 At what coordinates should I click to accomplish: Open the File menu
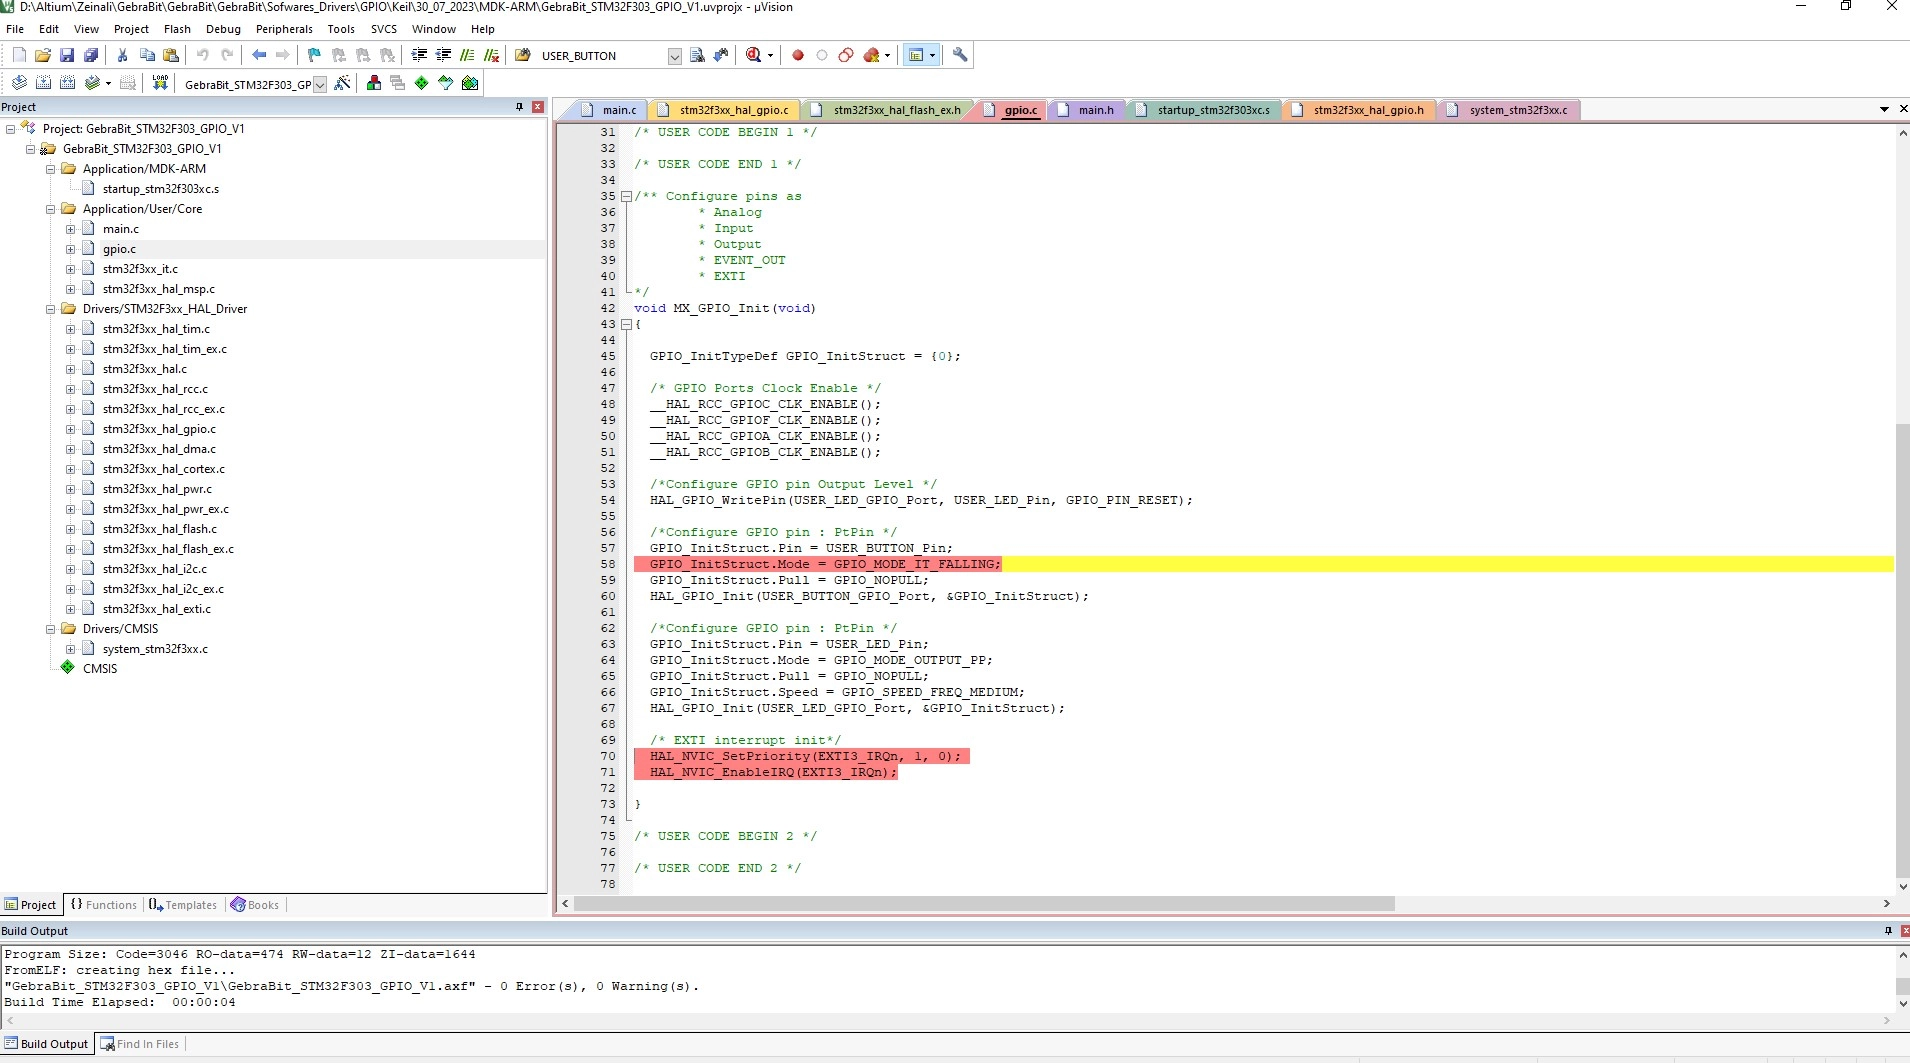tap(15, 29)
